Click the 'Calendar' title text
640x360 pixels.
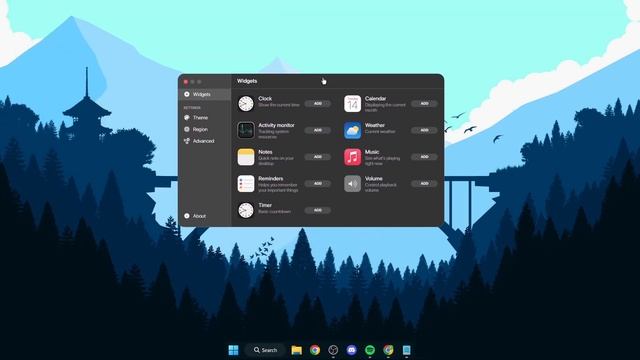tap(376, 99)
